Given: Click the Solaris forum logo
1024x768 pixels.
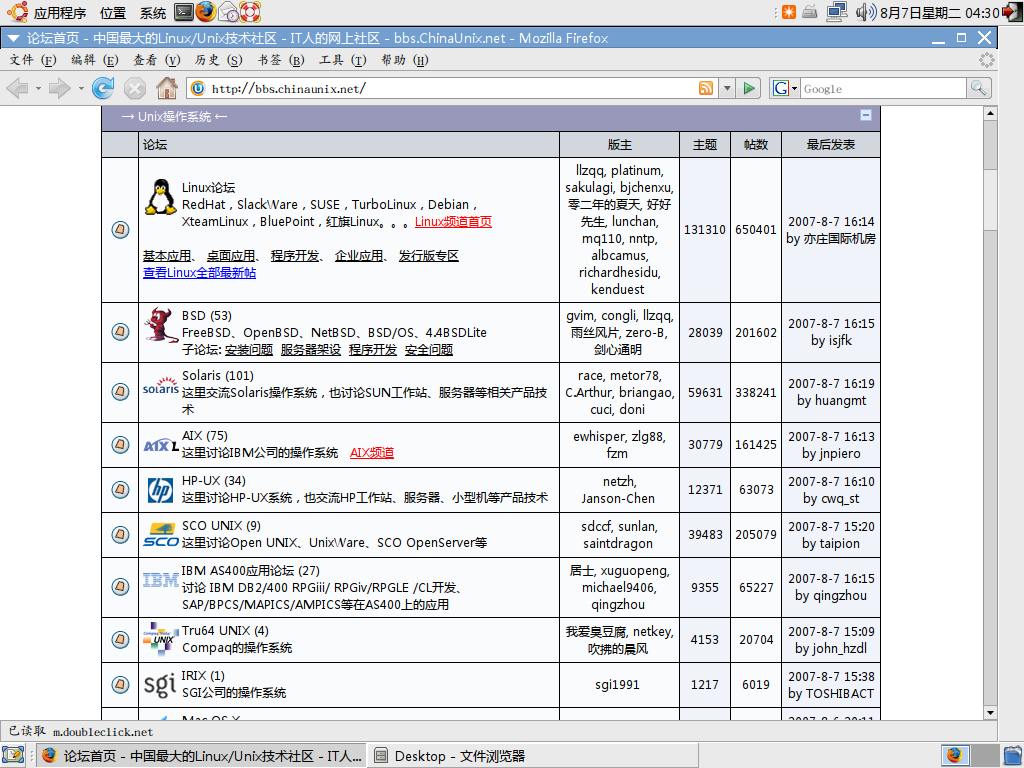Looking at the screenshot, I should click(161, 385).
